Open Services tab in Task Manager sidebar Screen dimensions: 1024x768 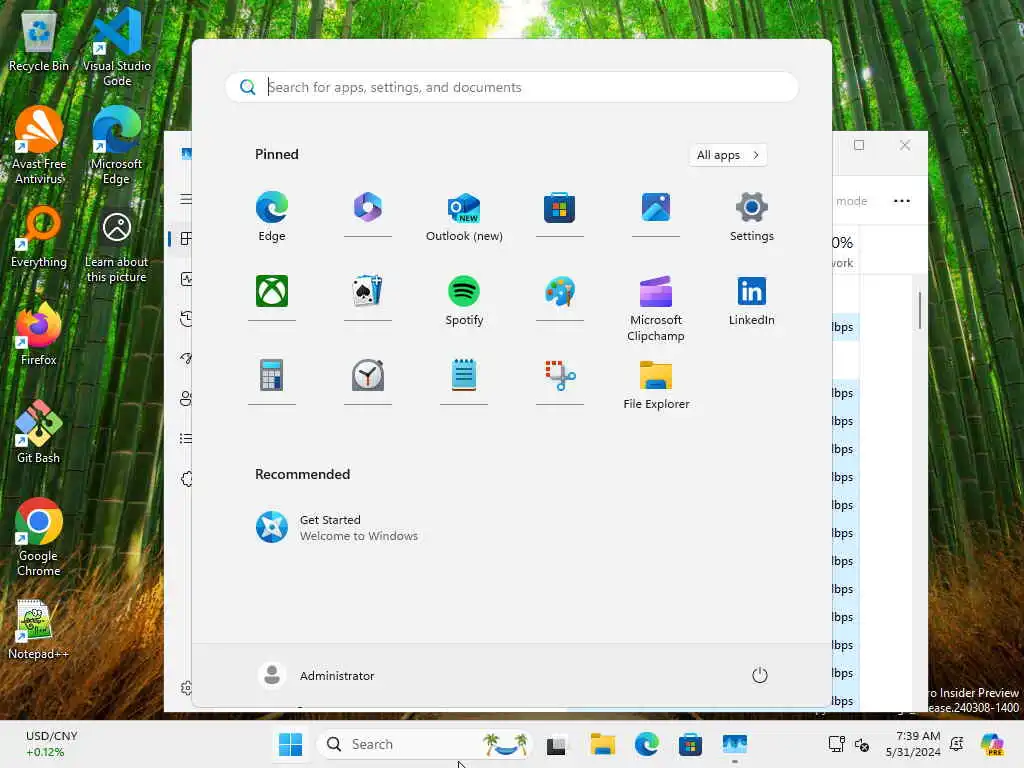[186, 479]
